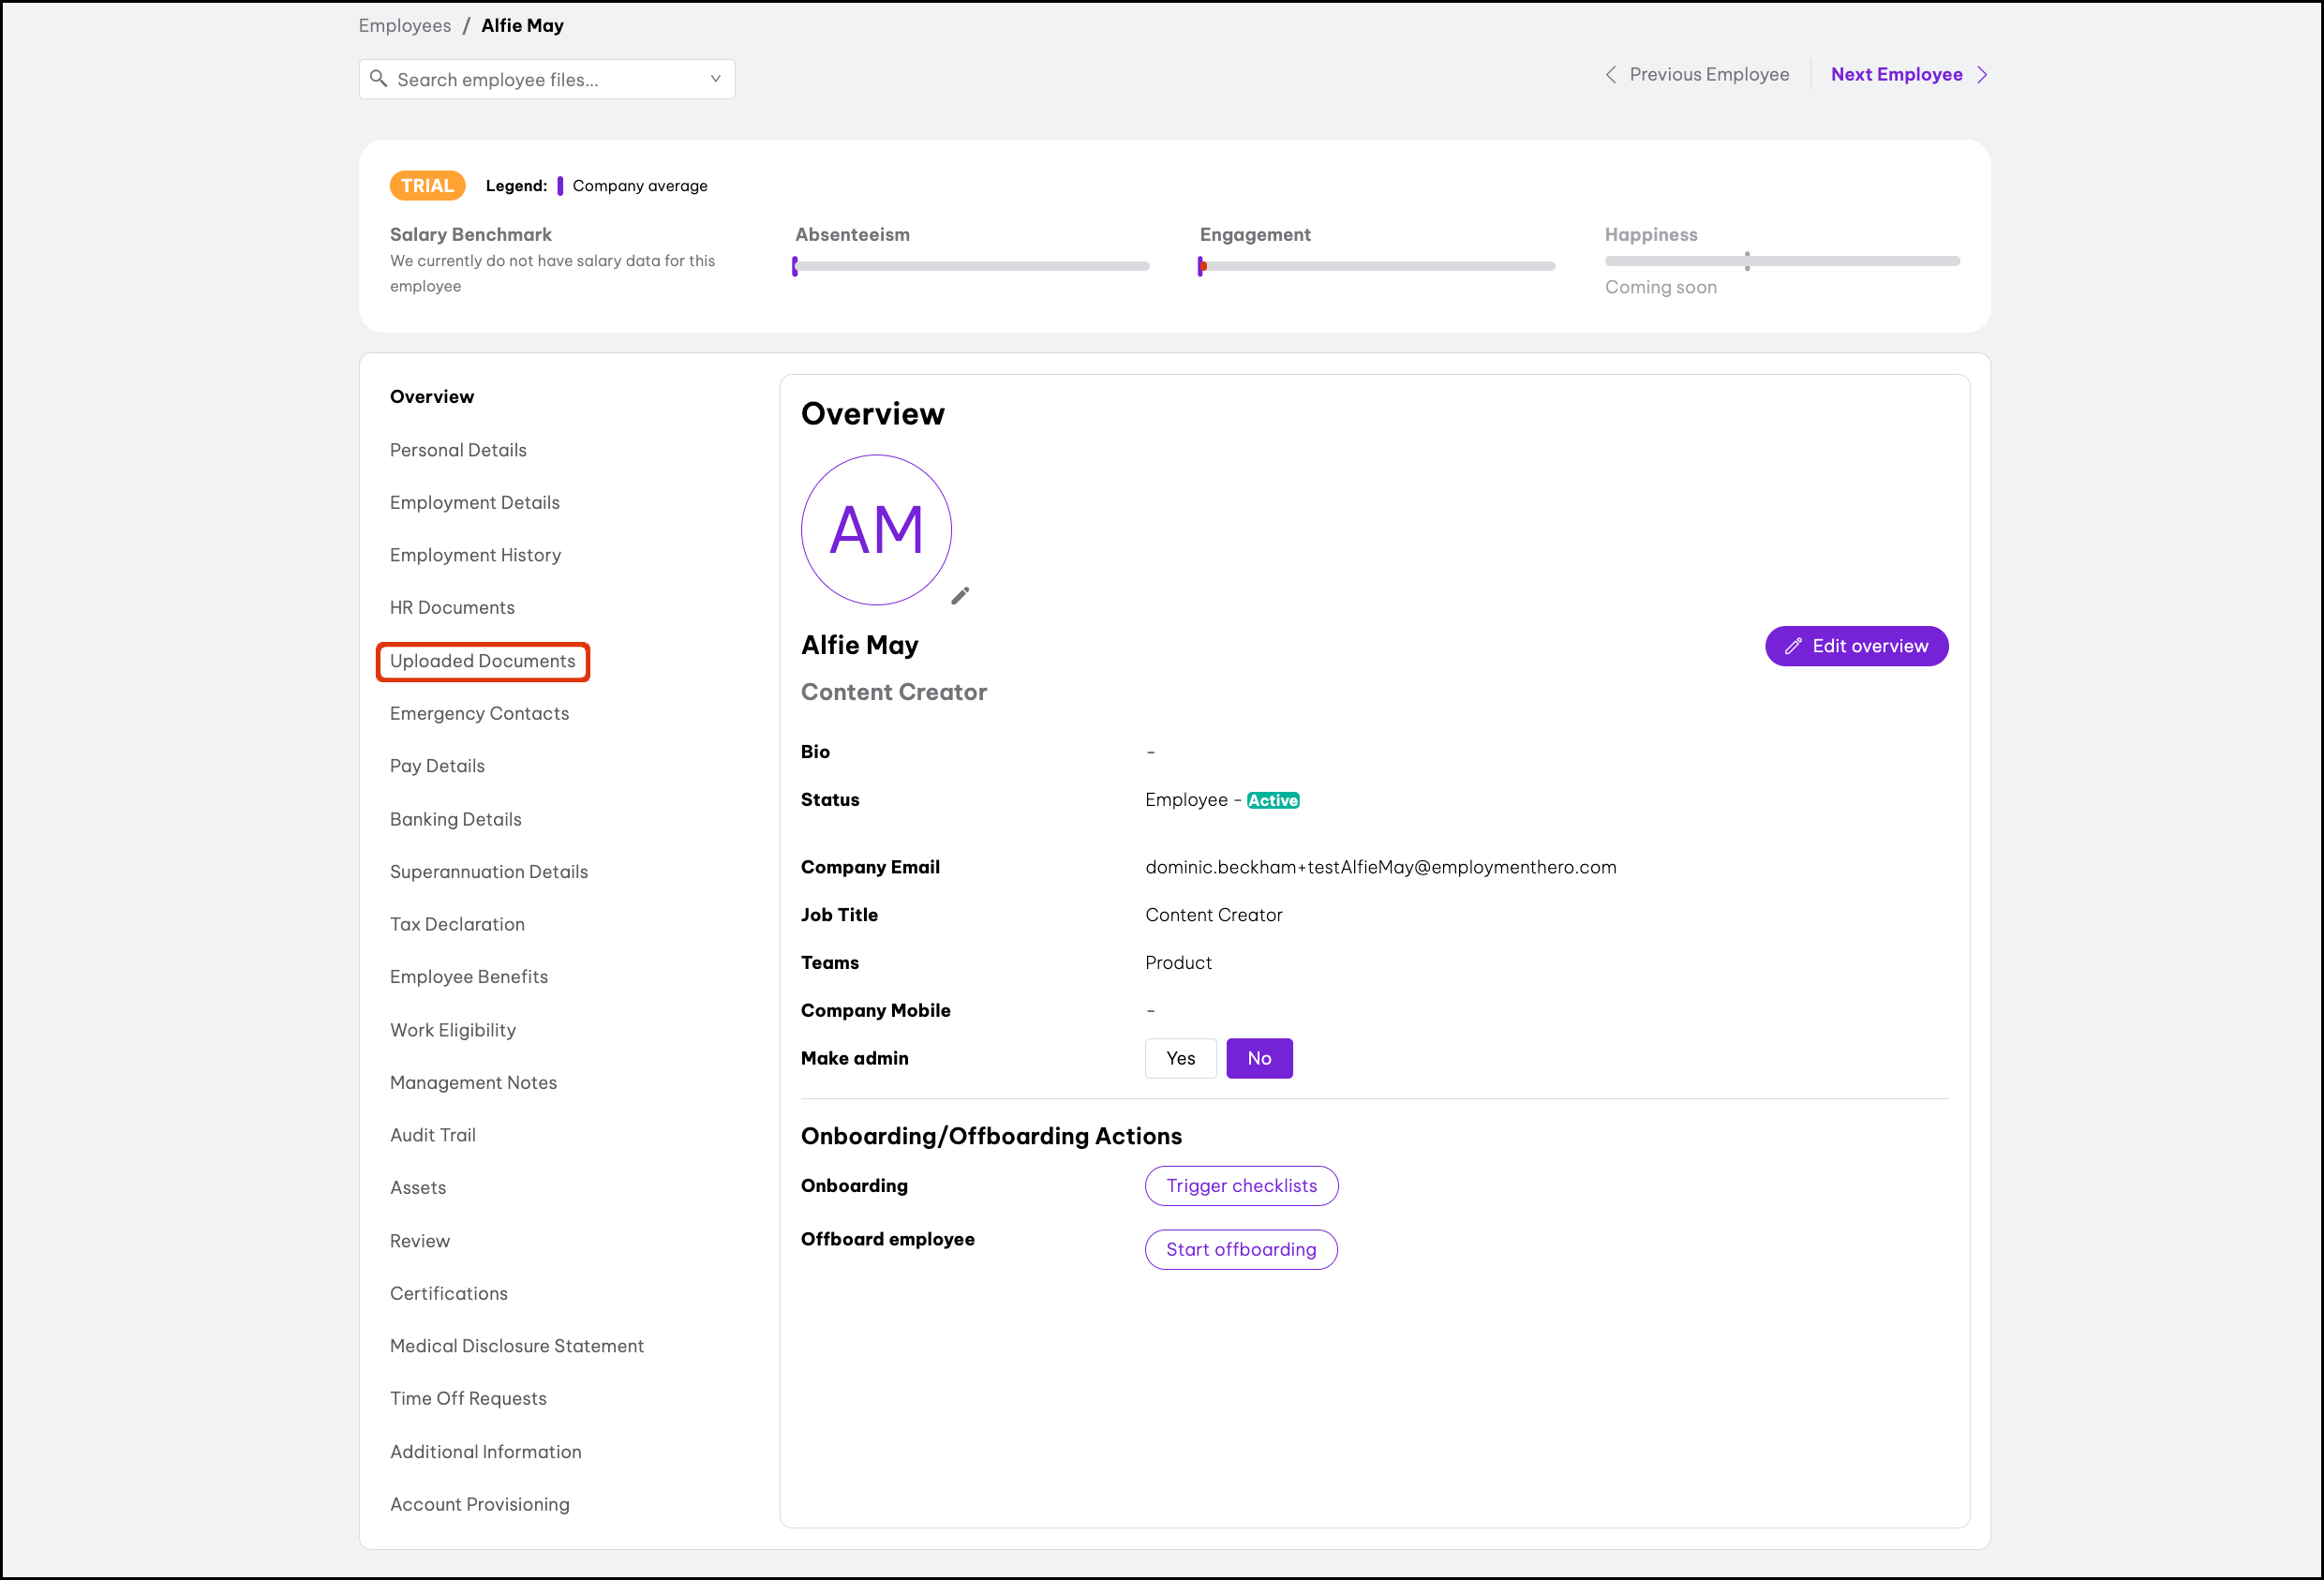This screenshot has height=1580, width=2324.
Task: Click the Engagement progress bar
Action: tap(1376, 266)
